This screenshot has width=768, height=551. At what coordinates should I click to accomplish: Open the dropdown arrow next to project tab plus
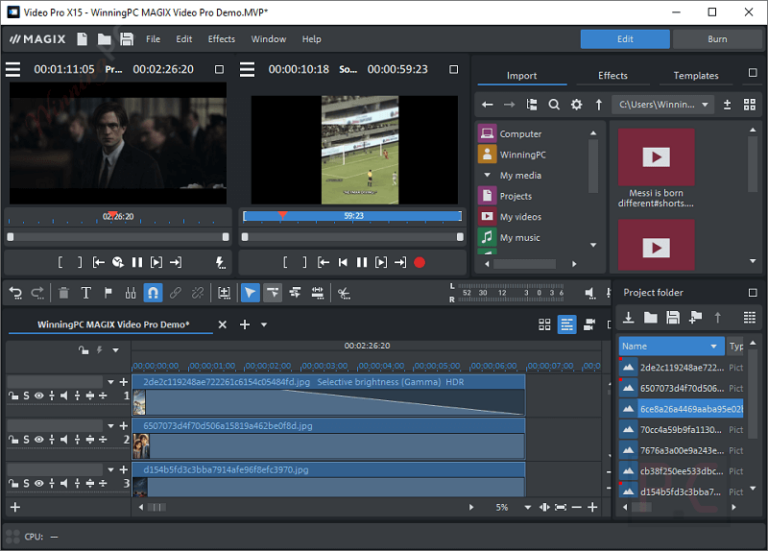tap(264, 324)
